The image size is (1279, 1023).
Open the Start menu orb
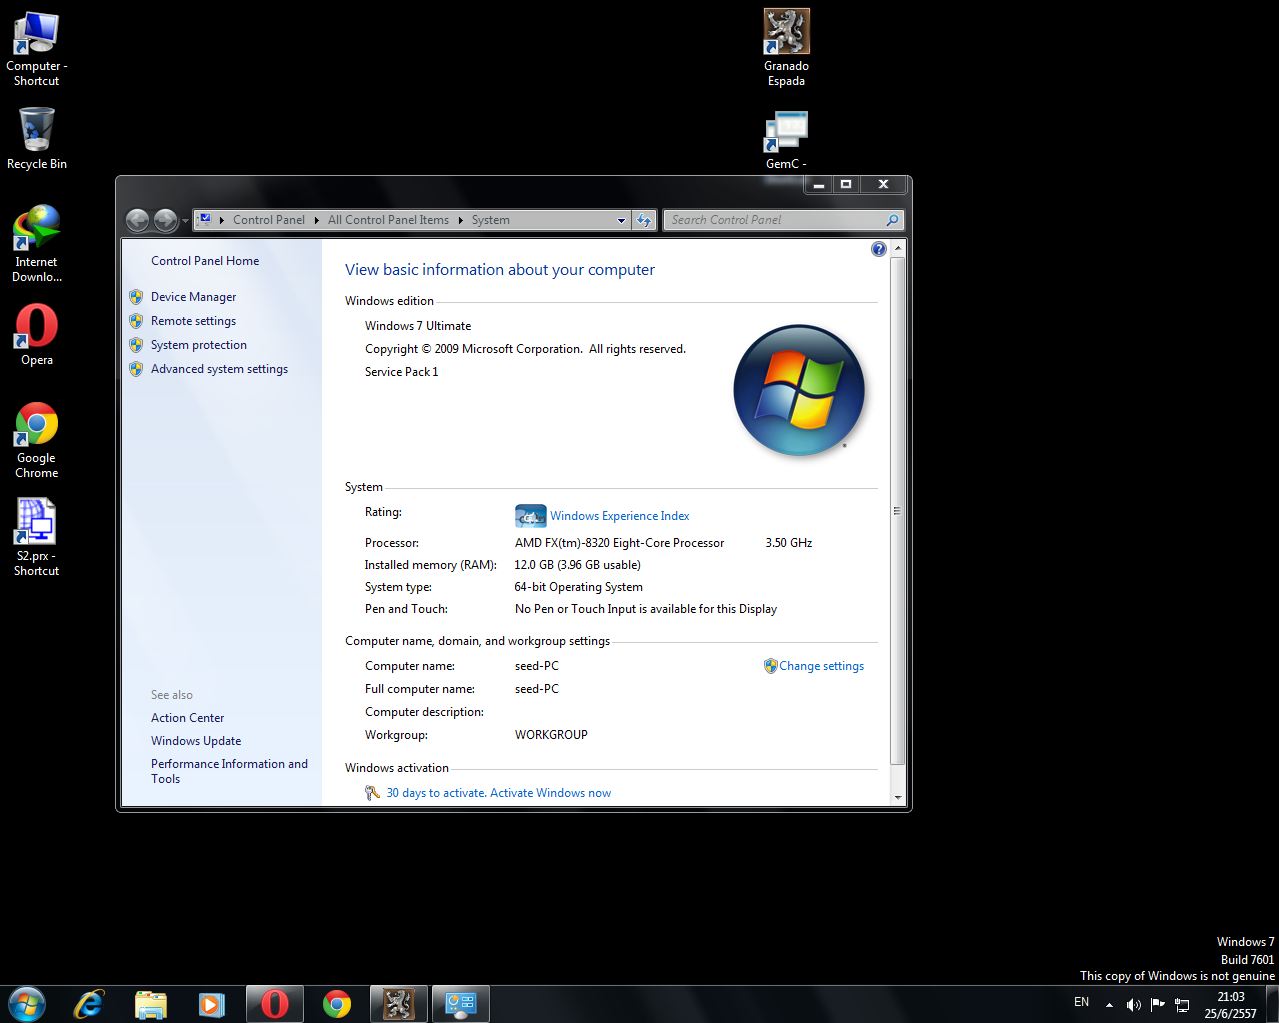point(26,1003)
